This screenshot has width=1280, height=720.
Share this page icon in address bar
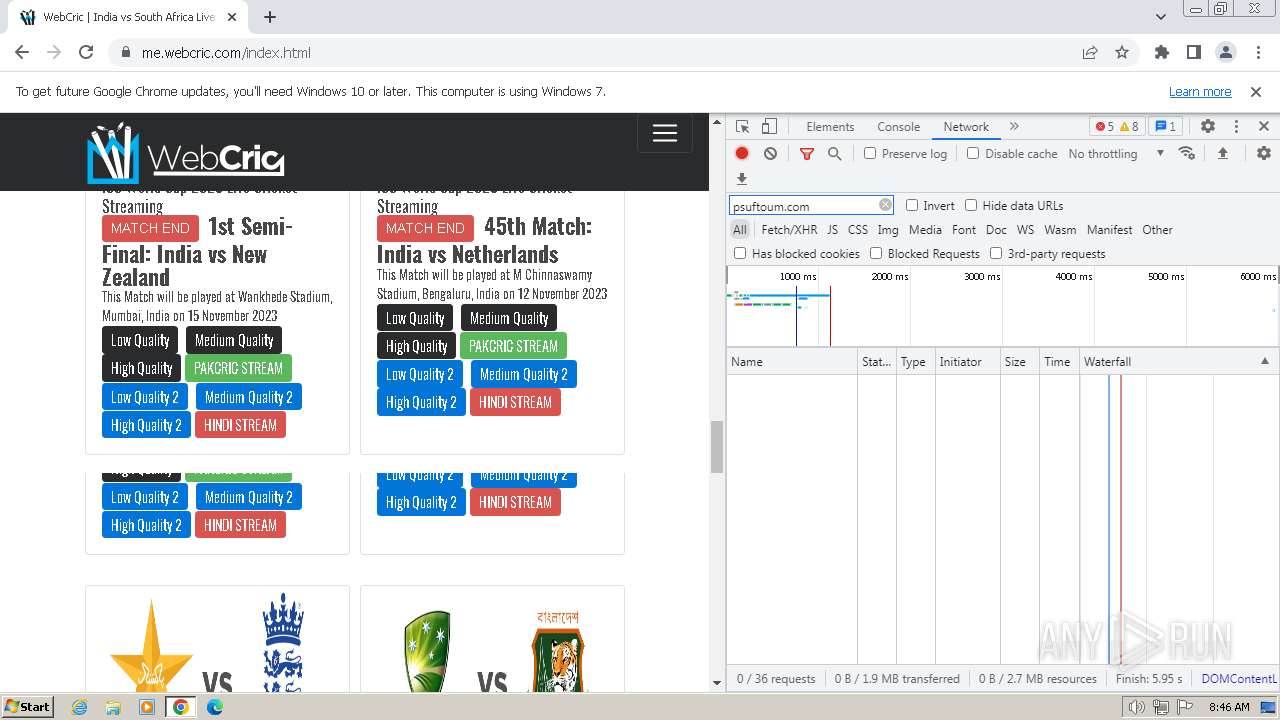(x=1090, y=53)
